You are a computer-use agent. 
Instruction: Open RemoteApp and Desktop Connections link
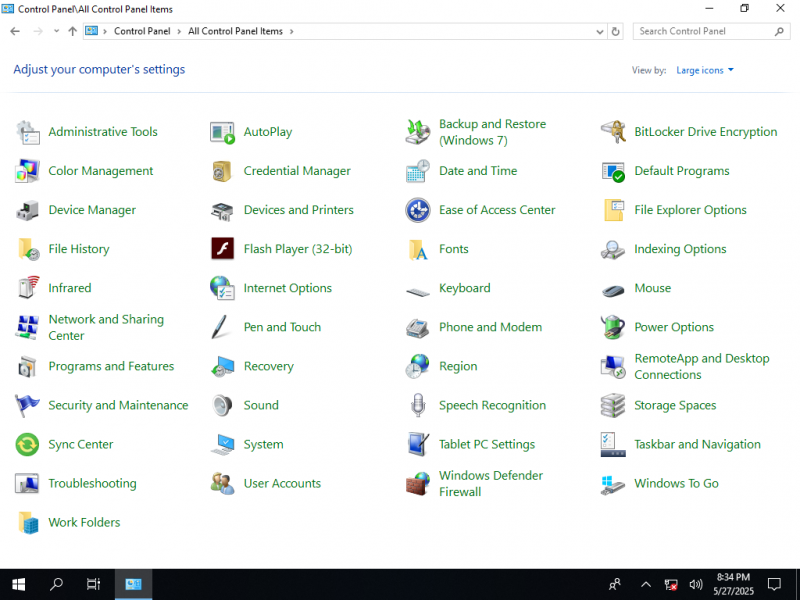click(x=702, y=366)
